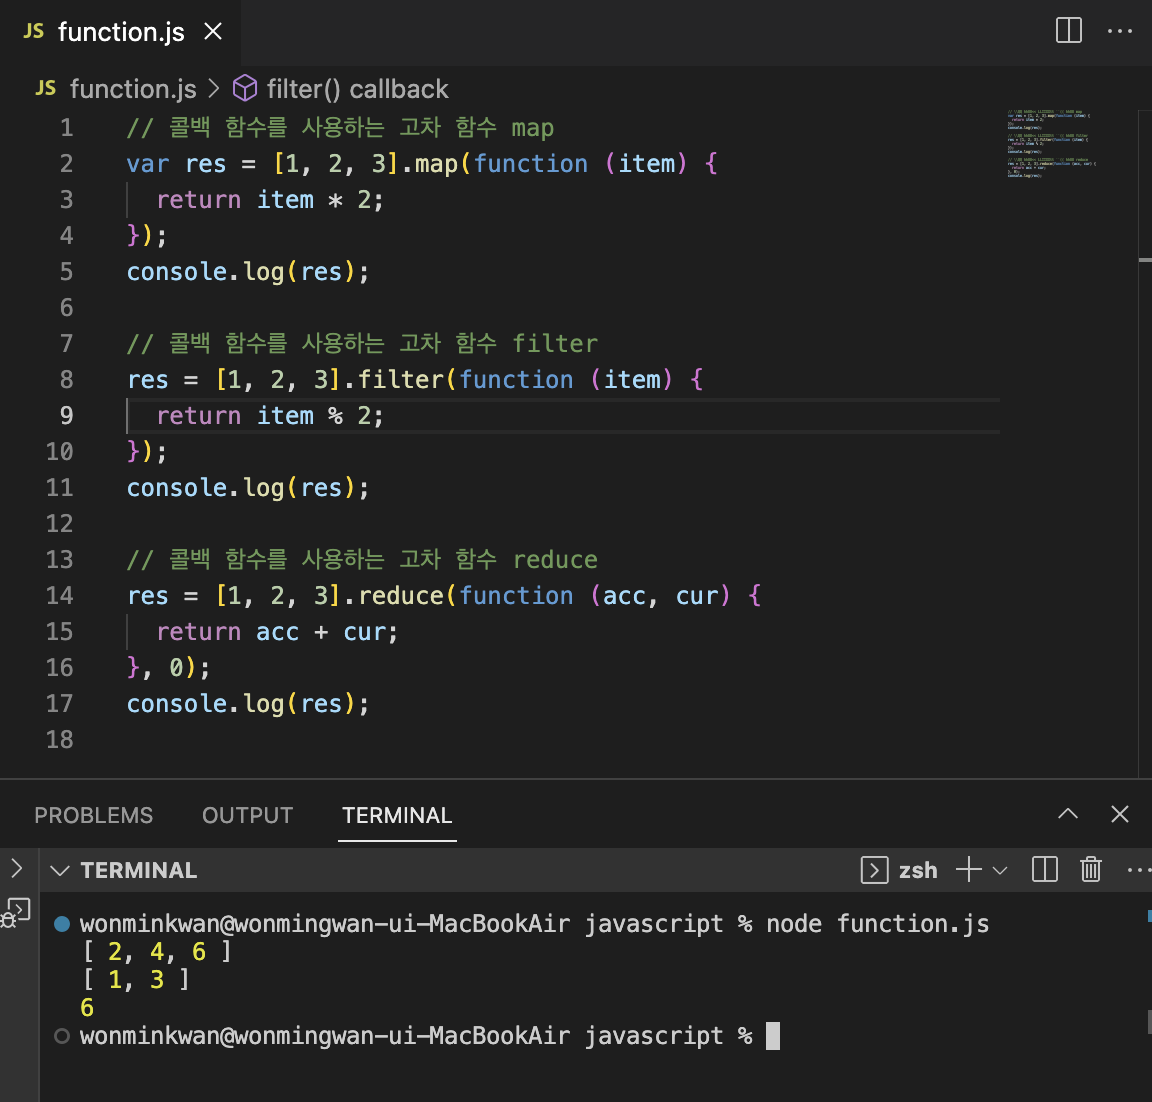Kill the terminal with trash icon
Screen dimensions: 1152x1102
click(x=1091, y=869)
